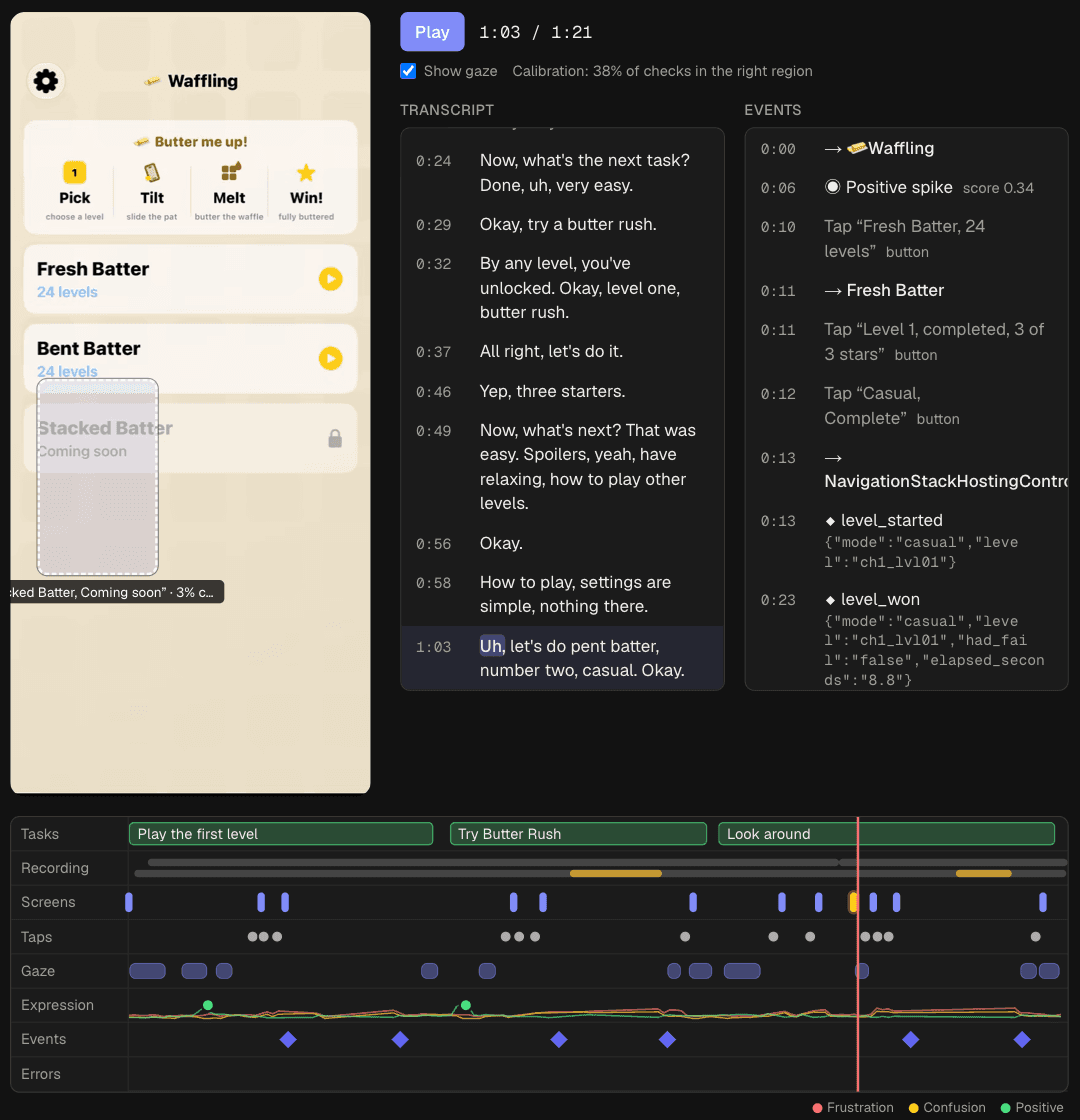
Task: Click the 0:56 'Okay.' transcript line
Action: coord(562,544)
